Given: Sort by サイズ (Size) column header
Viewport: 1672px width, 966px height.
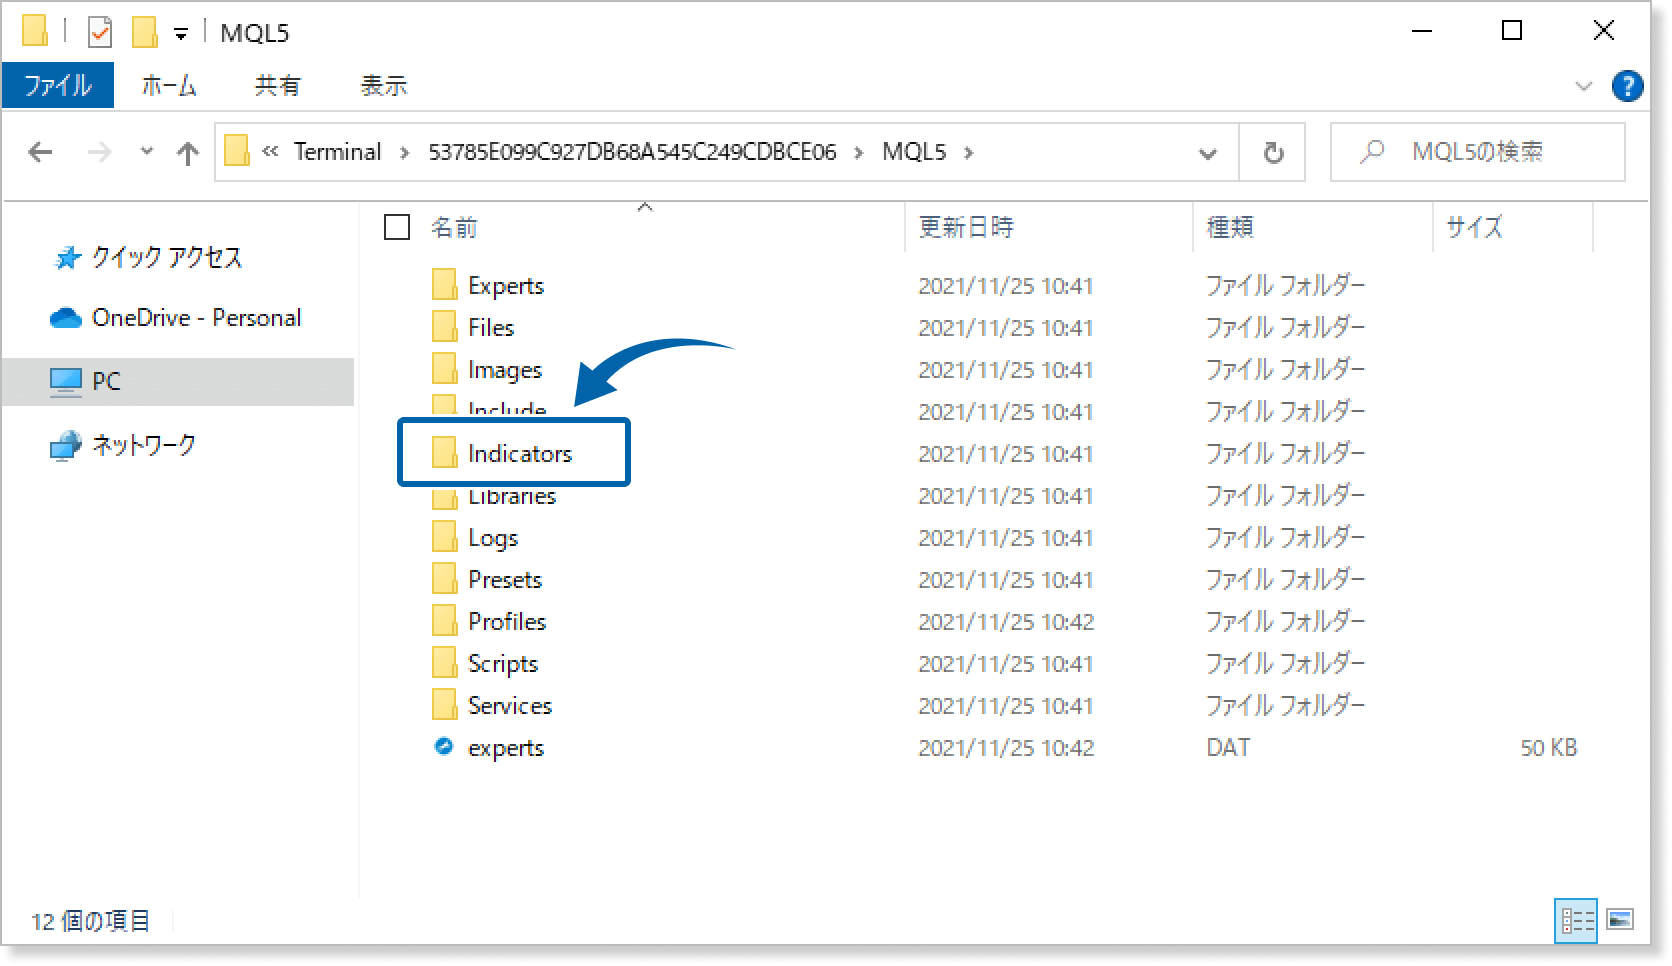Looking at the screenshot, I should [x=1474, y=228].
